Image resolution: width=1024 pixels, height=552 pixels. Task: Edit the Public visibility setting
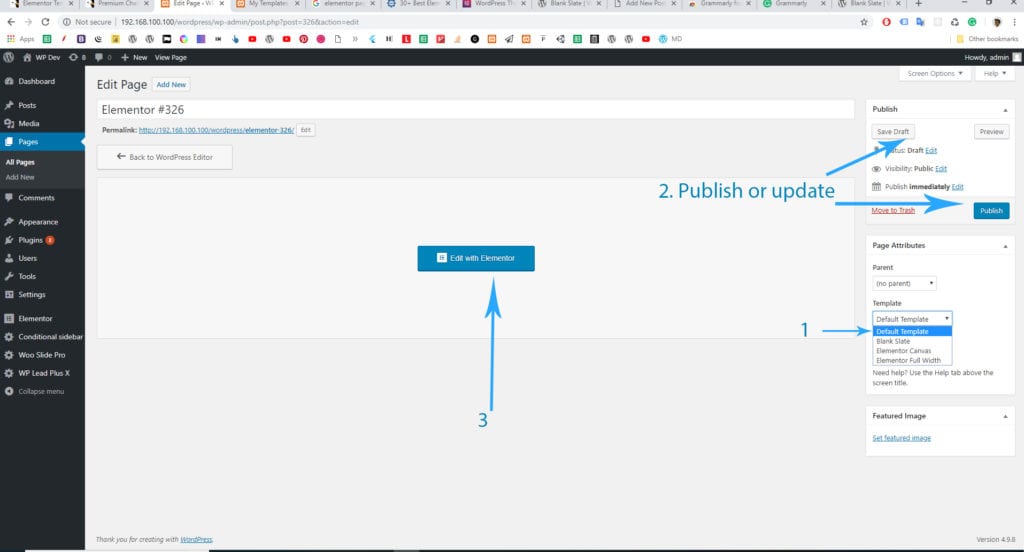coord(940,169)
